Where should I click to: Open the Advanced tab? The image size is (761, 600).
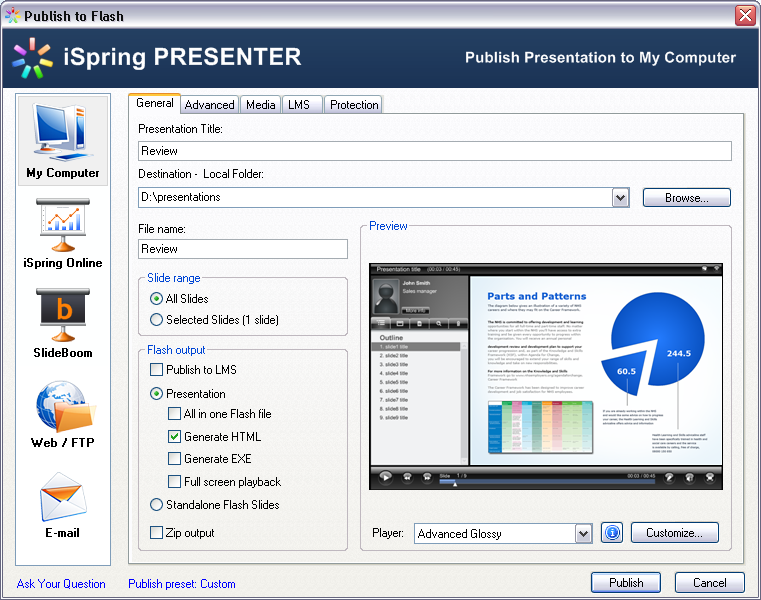click(209, 104)
